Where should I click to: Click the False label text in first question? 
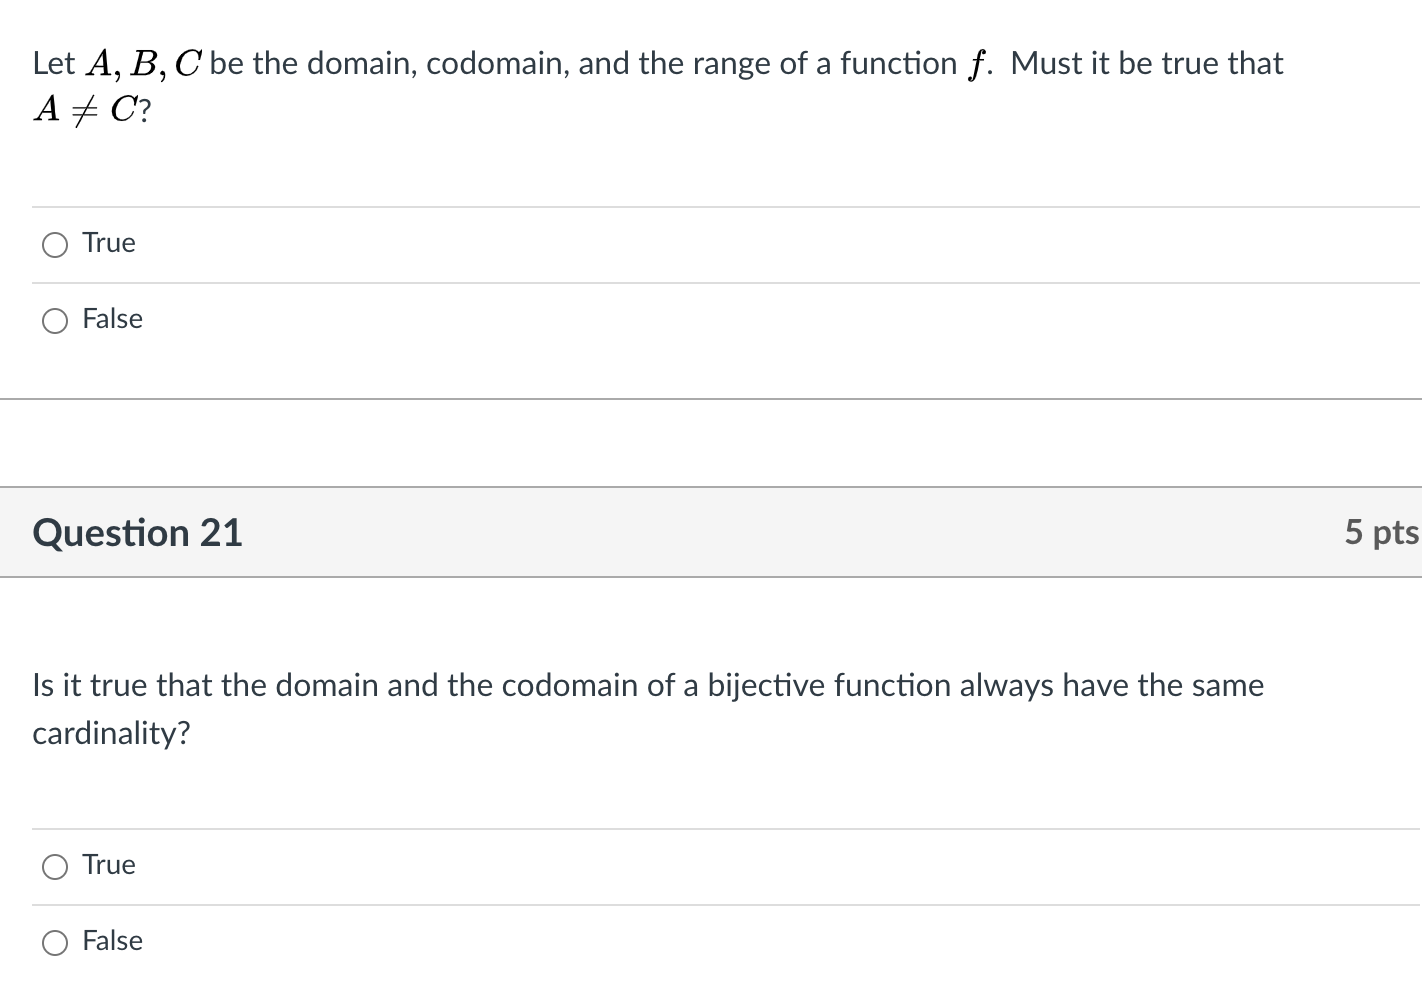click(112, 319)
